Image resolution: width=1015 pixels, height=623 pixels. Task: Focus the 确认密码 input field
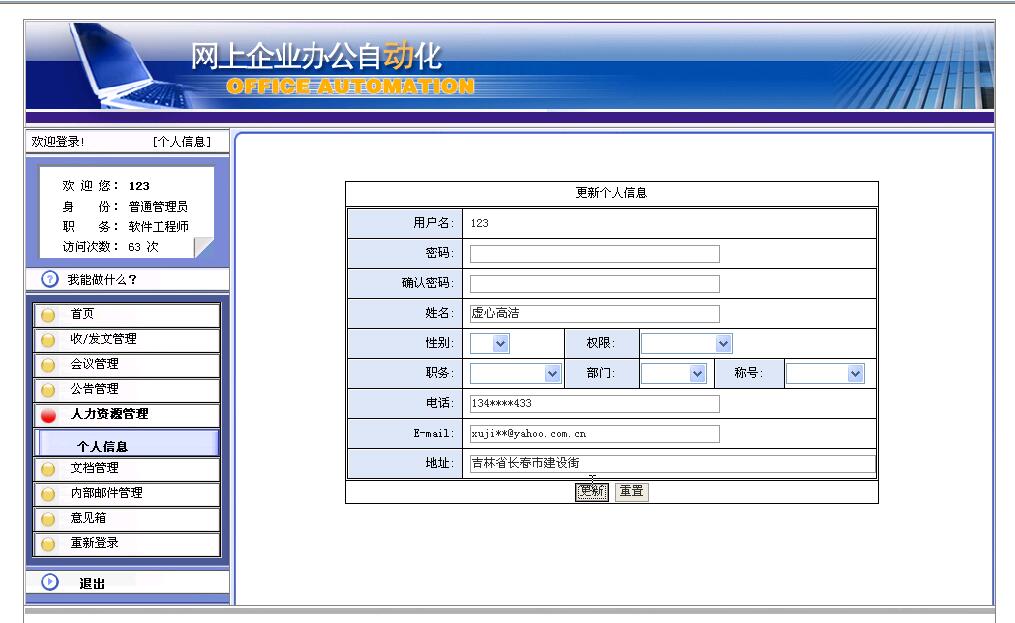tap(594, 284)
